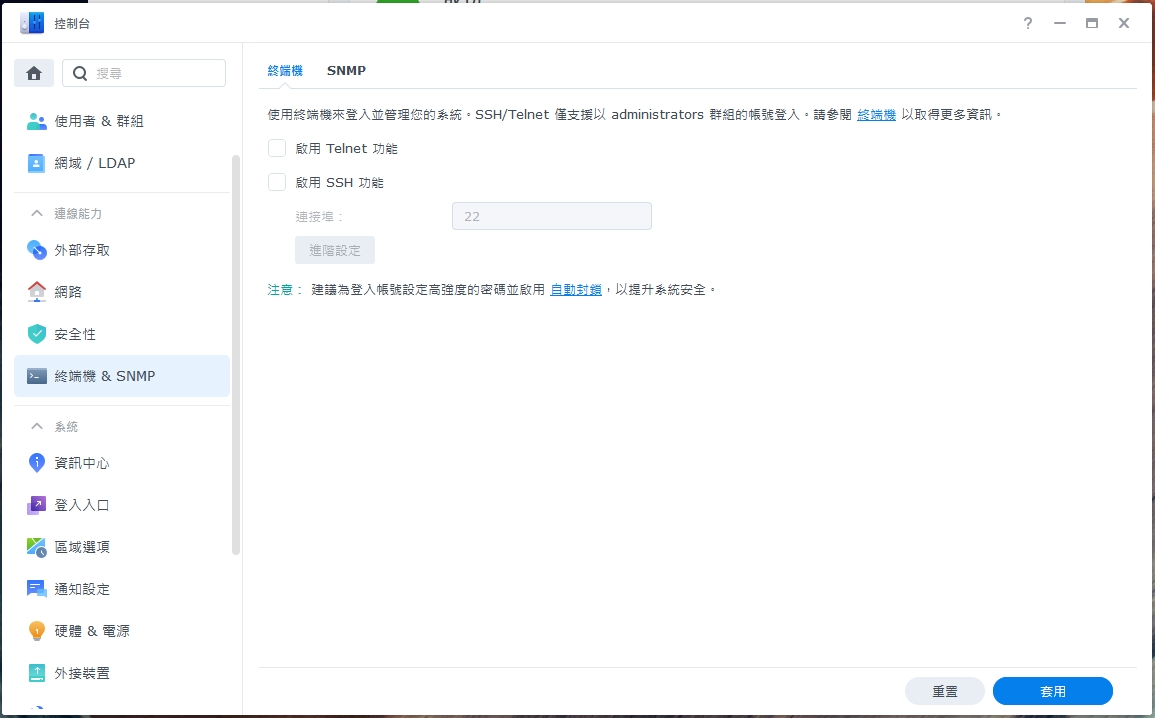Image resolution: width=1155 pixels, height=718 pixels.
Task: Collapse the 連線能力 section
Action: pyautogui.click(x=36, y=213)
